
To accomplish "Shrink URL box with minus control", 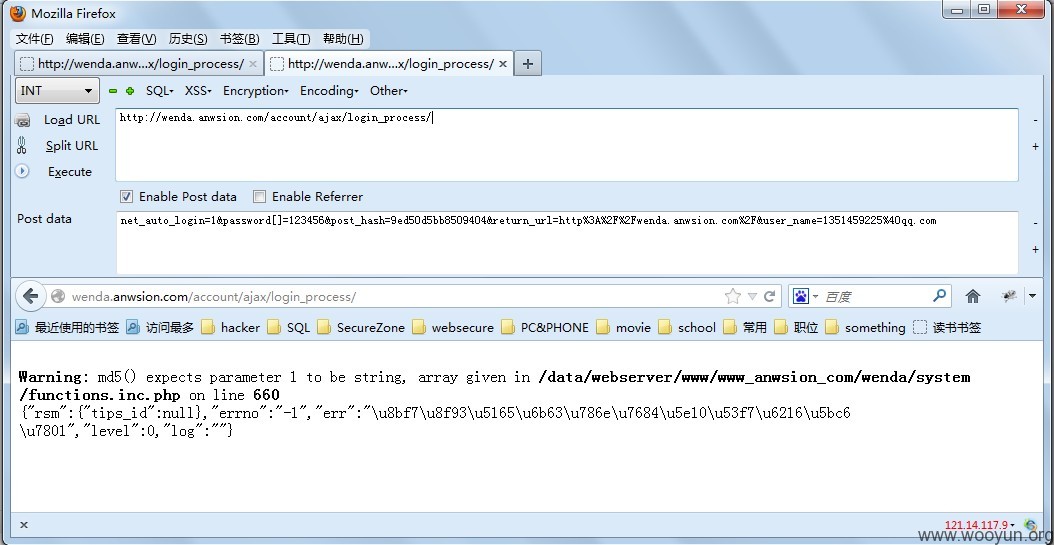I will [1035, 120].
